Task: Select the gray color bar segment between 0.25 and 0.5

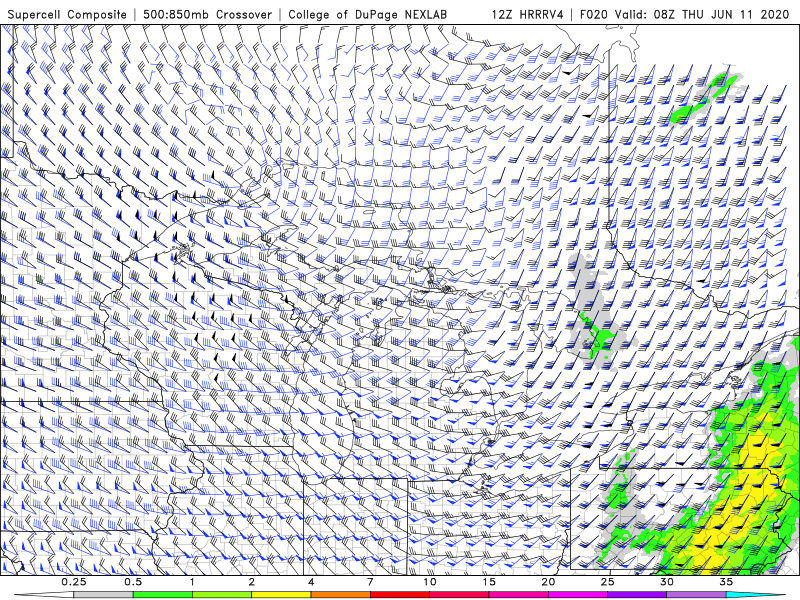Action: tap(104, 595)
